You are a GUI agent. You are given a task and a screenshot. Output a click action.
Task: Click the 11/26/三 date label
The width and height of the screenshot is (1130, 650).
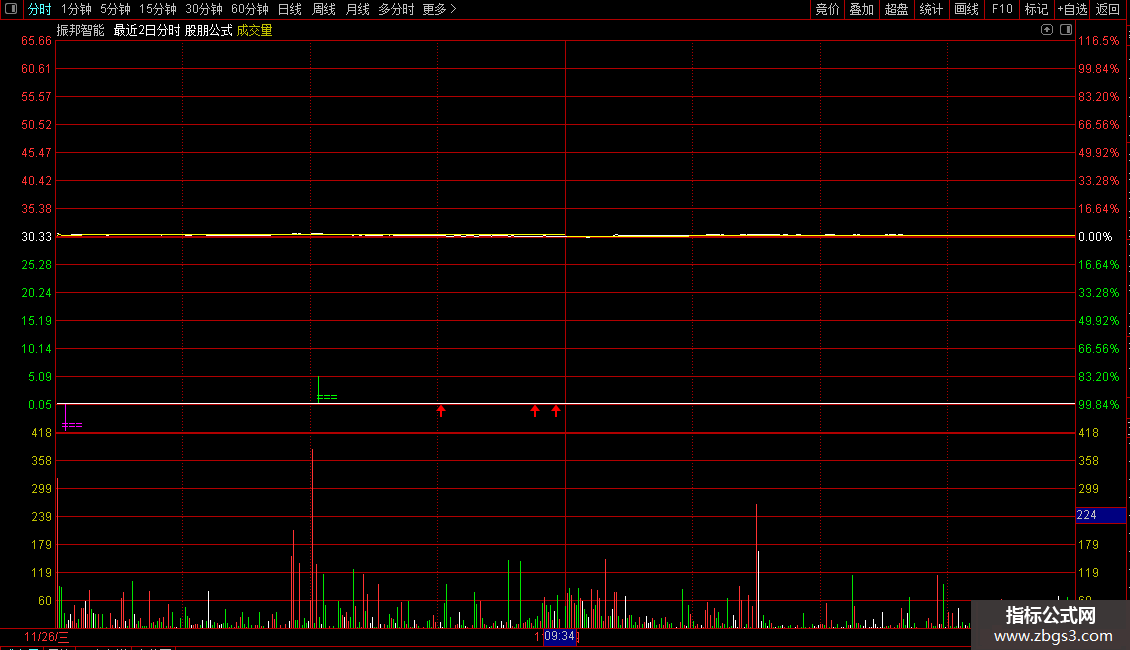(x=46, y=637)
